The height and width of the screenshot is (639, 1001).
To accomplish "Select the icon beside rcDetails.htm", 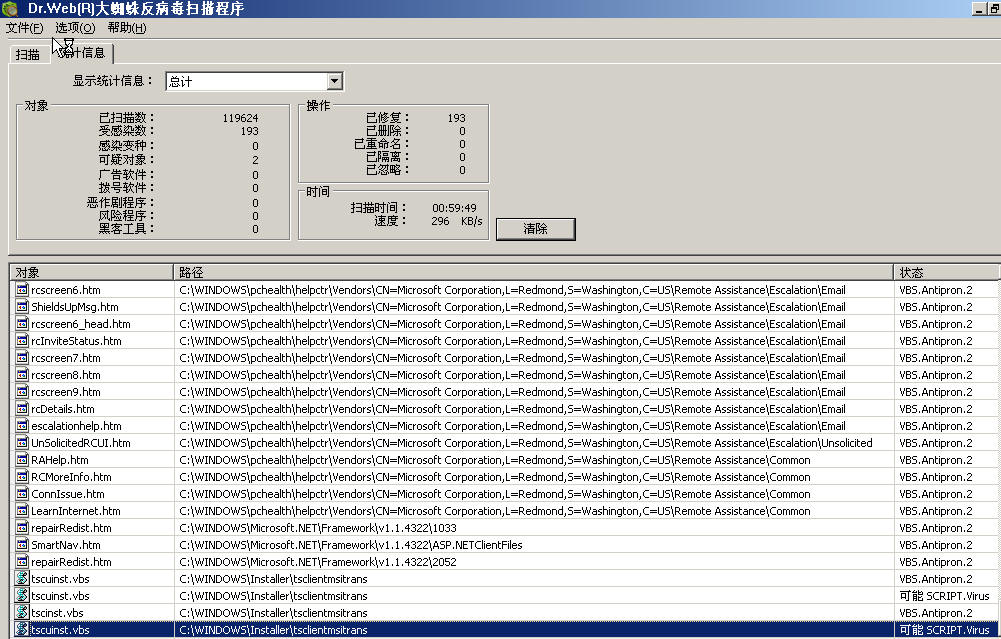I will (22, 409).
